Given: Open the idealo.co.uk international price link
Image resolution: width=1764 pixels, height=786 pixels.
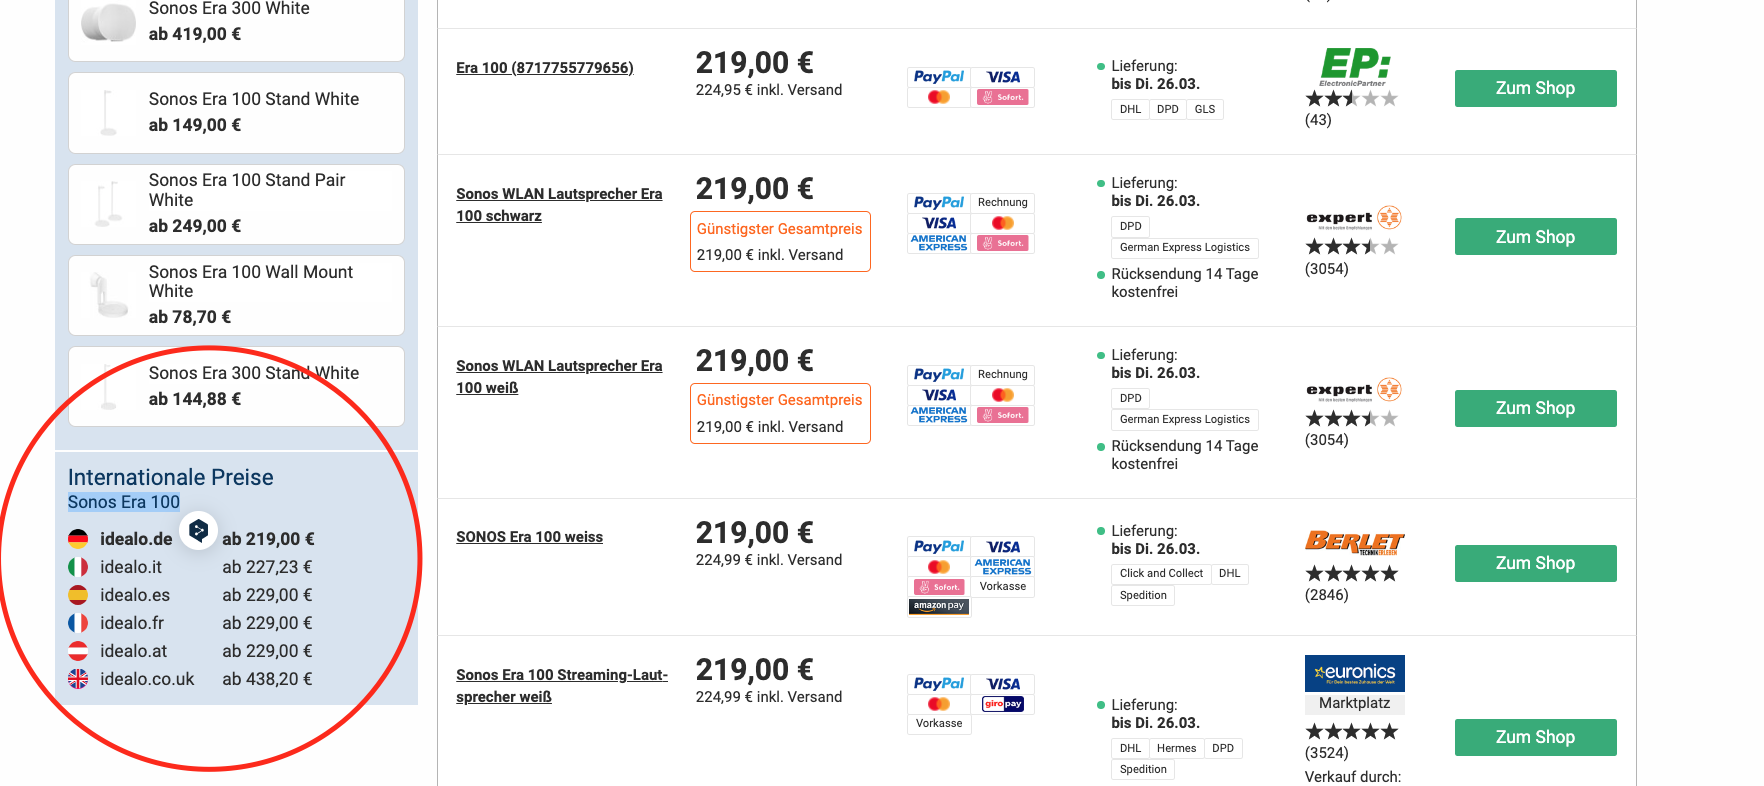Looking at the screenshot, I should [x=147, y=679].
